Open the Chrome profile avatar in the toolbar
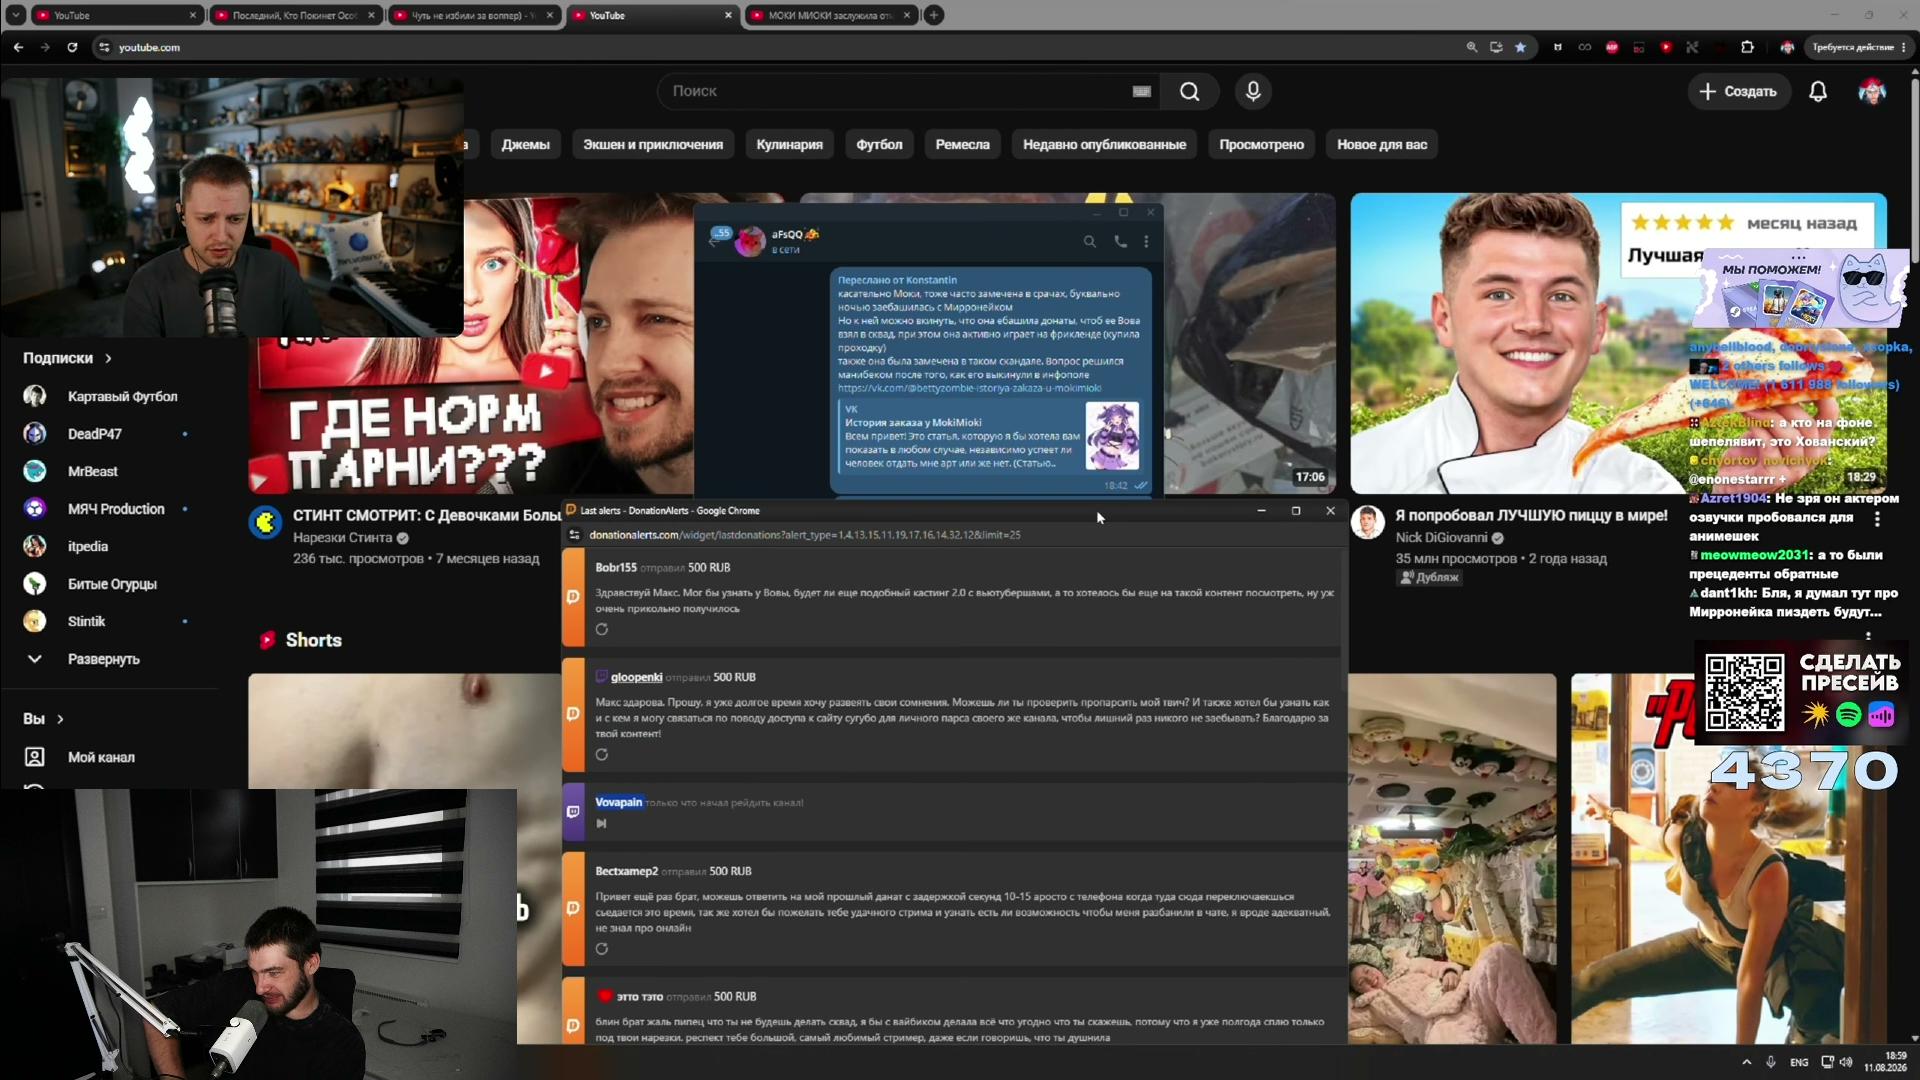Screen dimensions: 1920x1080 1787,47
